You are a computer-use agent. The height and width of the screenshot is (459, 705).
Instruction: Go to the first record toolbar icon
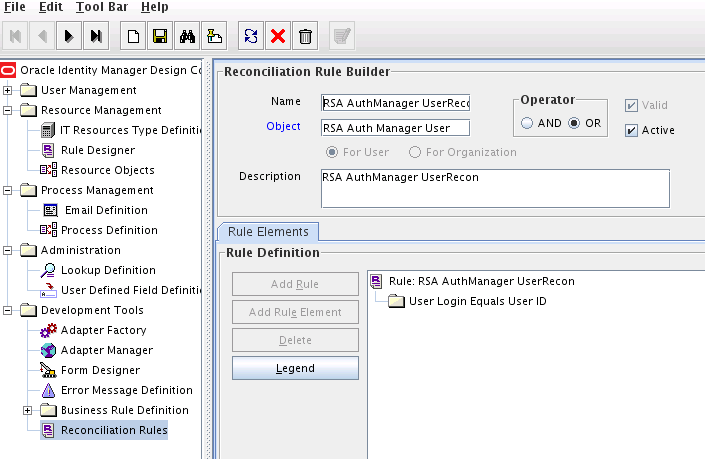(x=15, y=36)
